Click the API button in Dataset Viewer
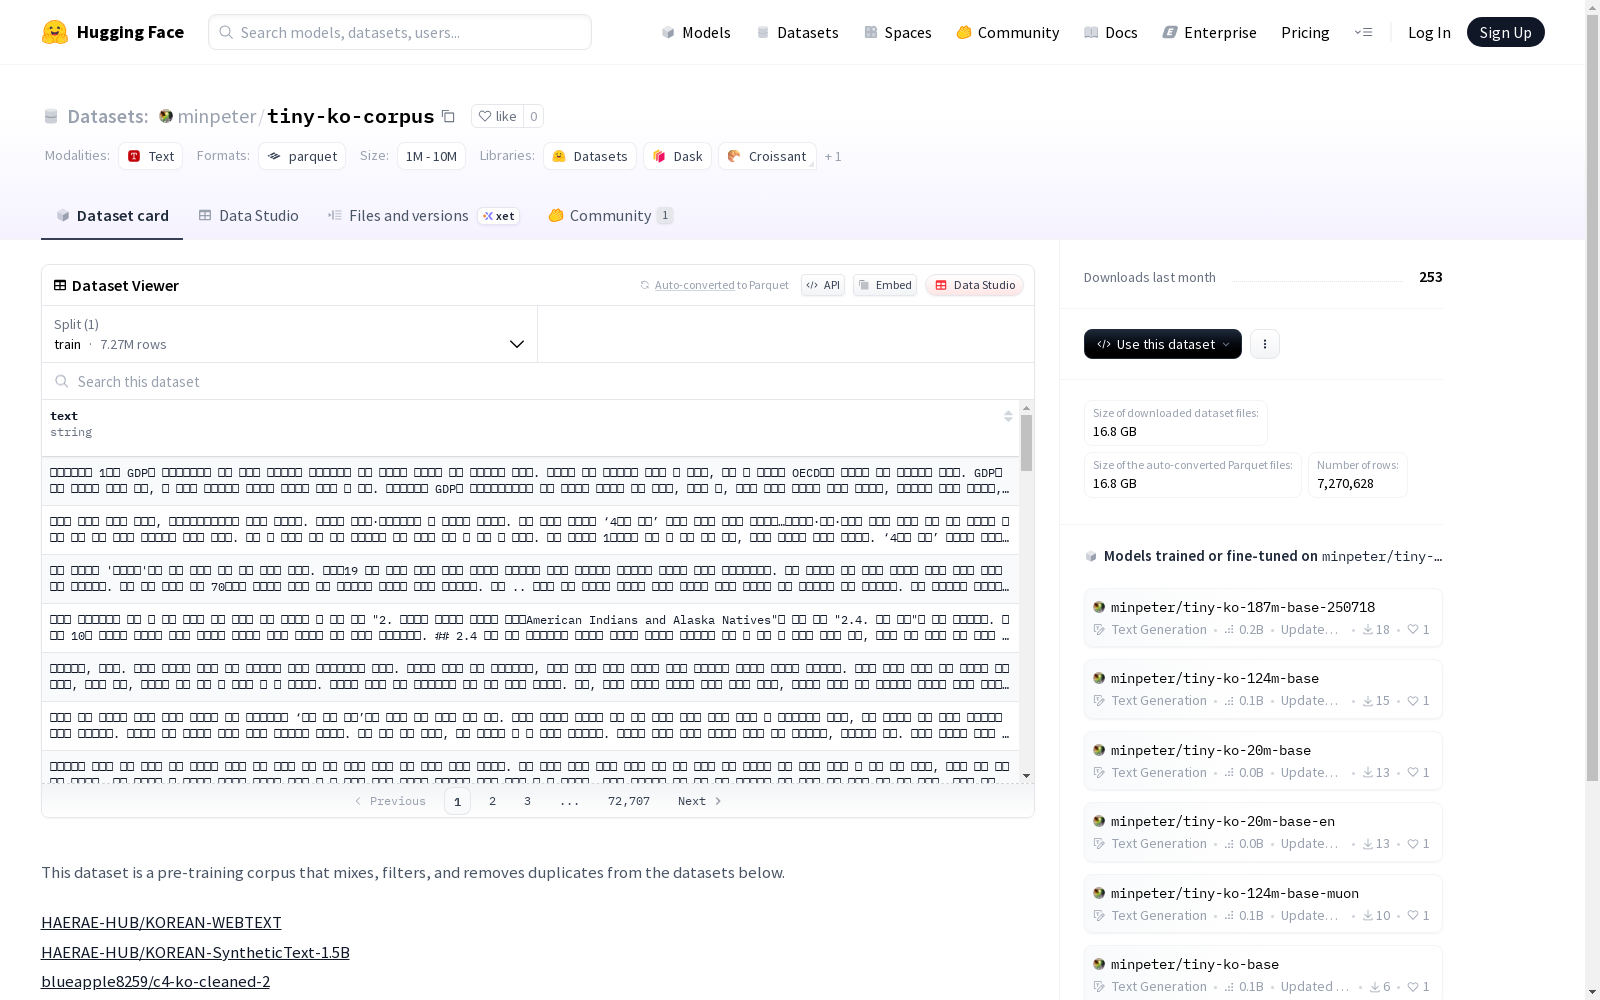Screen dimensions: 1600x1000 pyautogui.click(x=823, y=285)
